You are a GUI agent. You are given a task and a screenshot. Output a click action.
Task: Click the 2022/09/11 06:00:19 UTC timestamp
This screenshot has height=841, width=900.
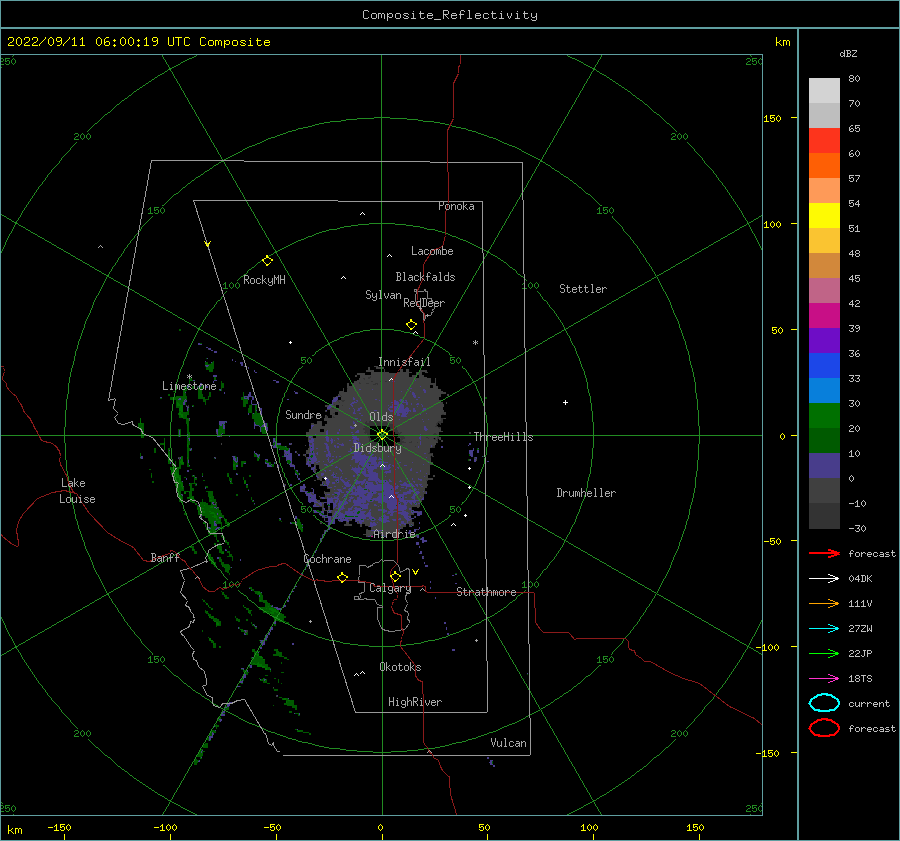point(138,42)
